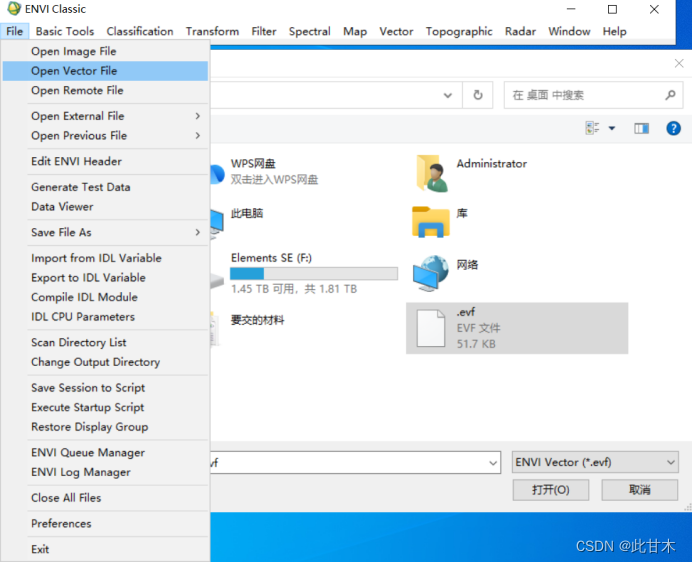Choose Execute Startup Script
The width and height of the screenshot is (692, 563).
click(x=105, y=407)
